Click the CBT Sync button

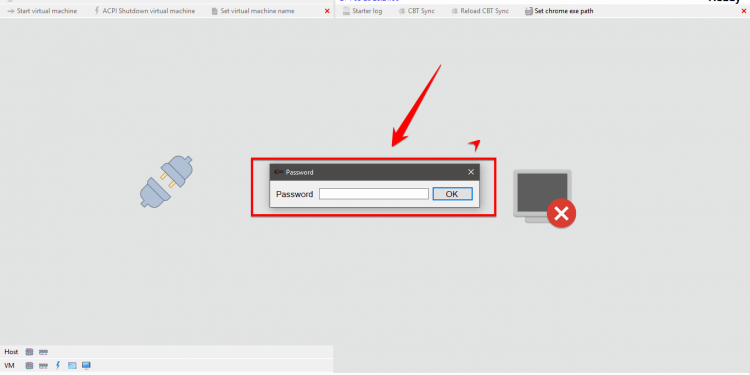pos(417,11)
